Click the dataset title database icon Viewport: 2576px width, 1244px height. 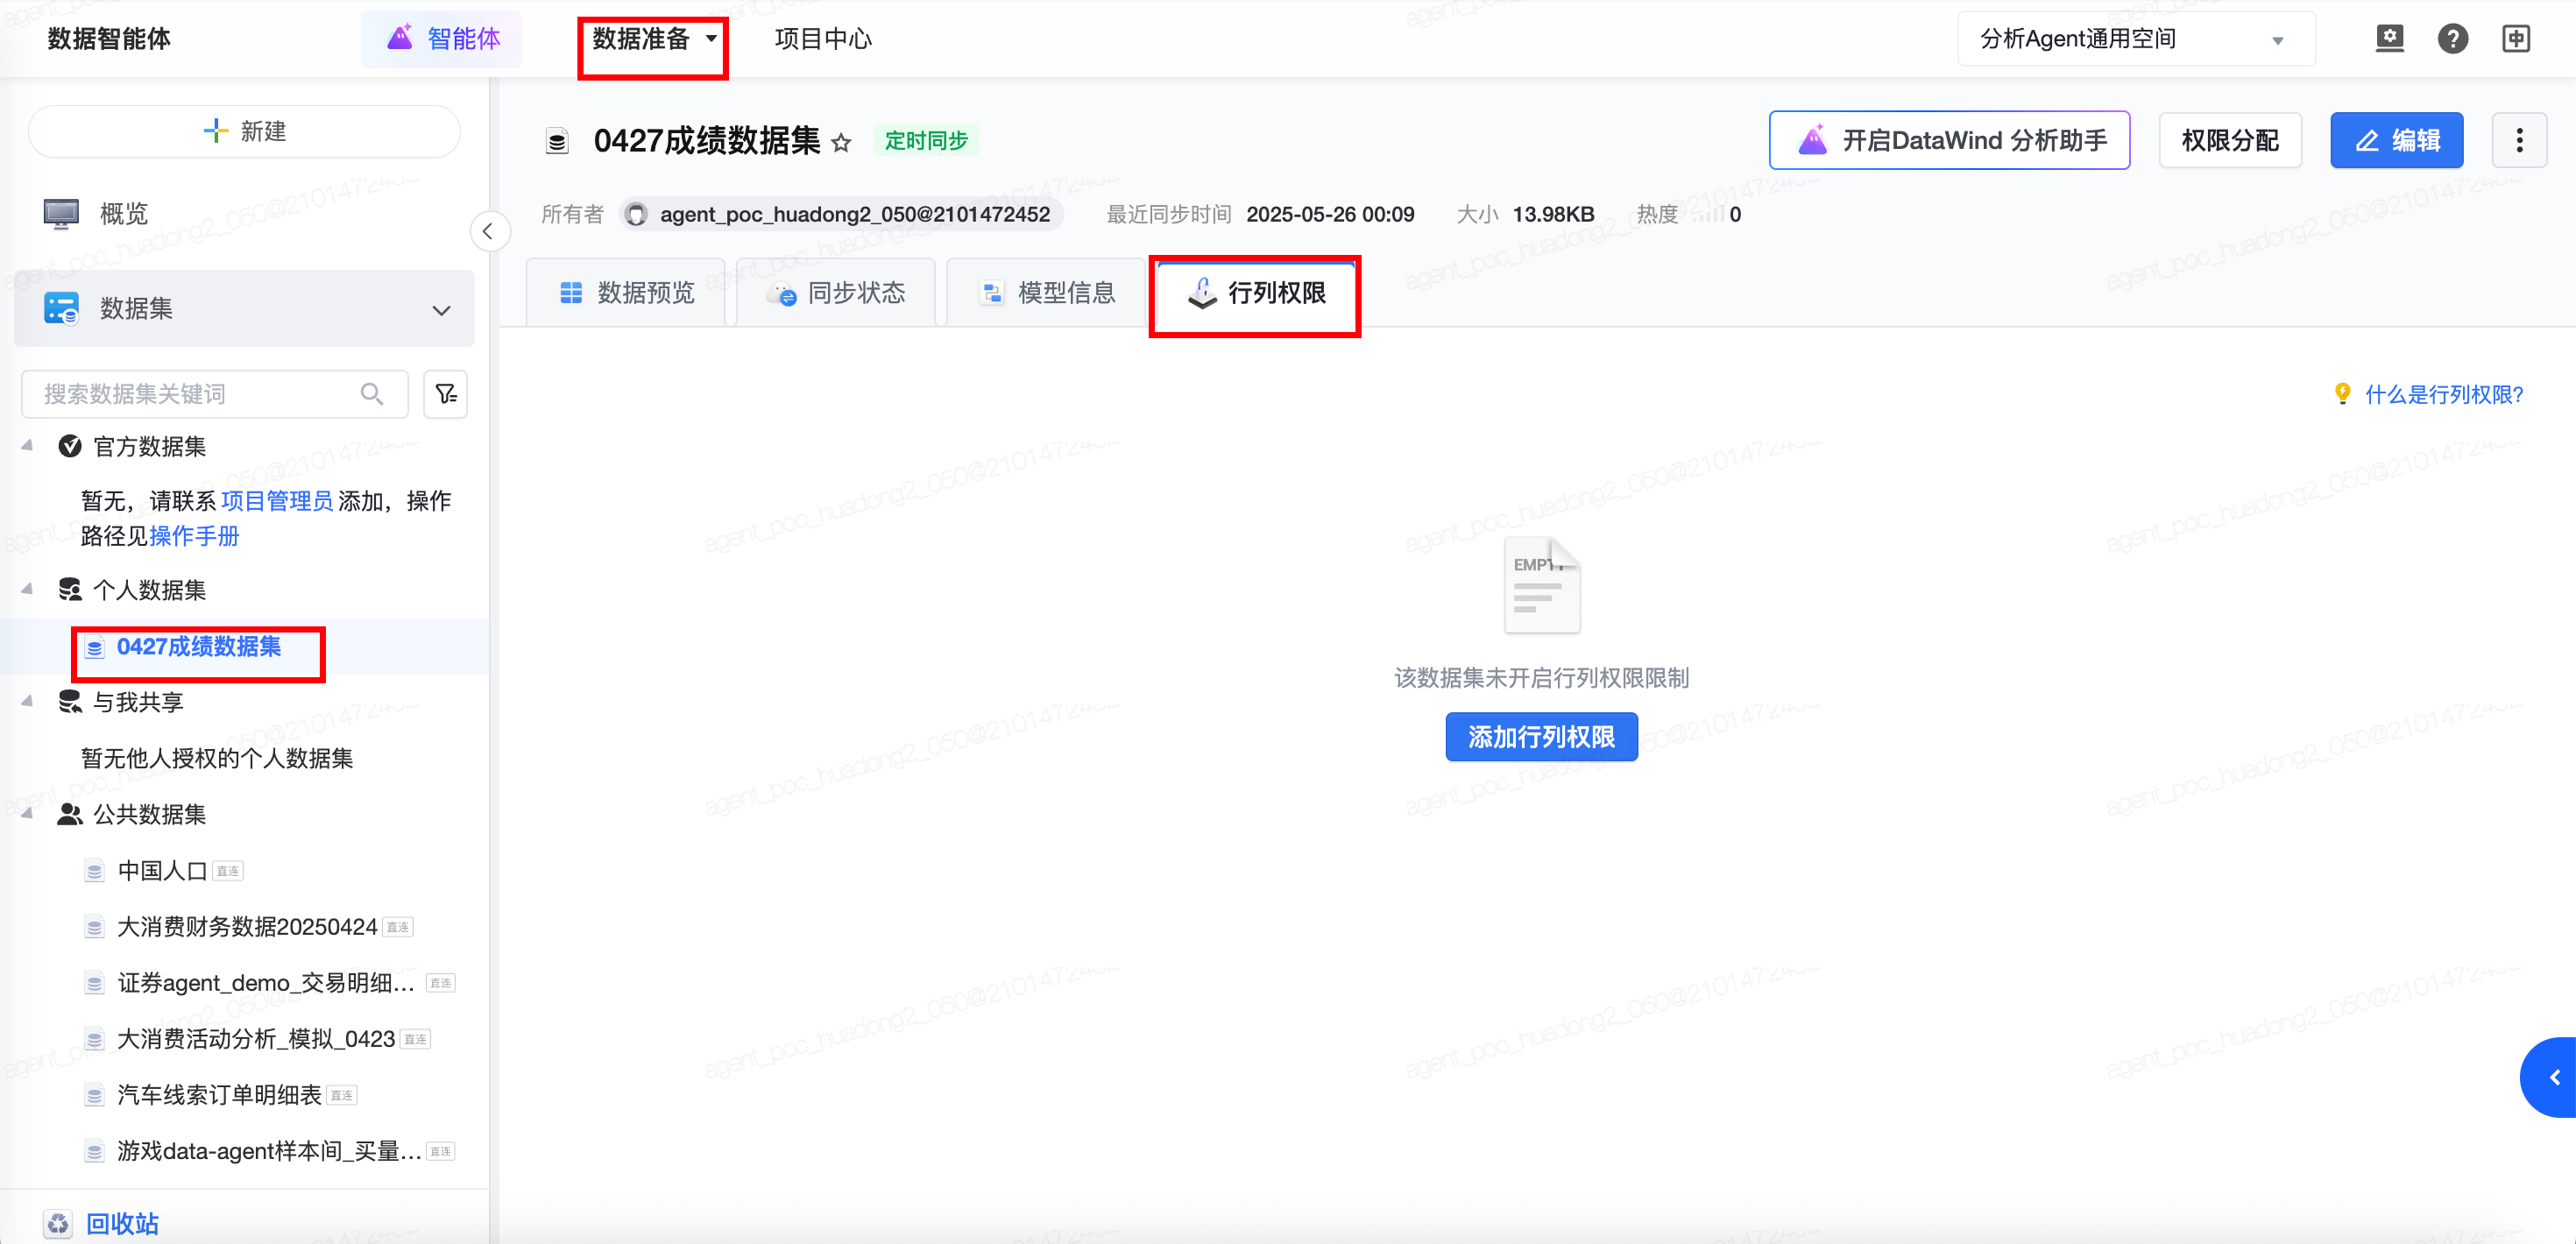coord(557,142)
